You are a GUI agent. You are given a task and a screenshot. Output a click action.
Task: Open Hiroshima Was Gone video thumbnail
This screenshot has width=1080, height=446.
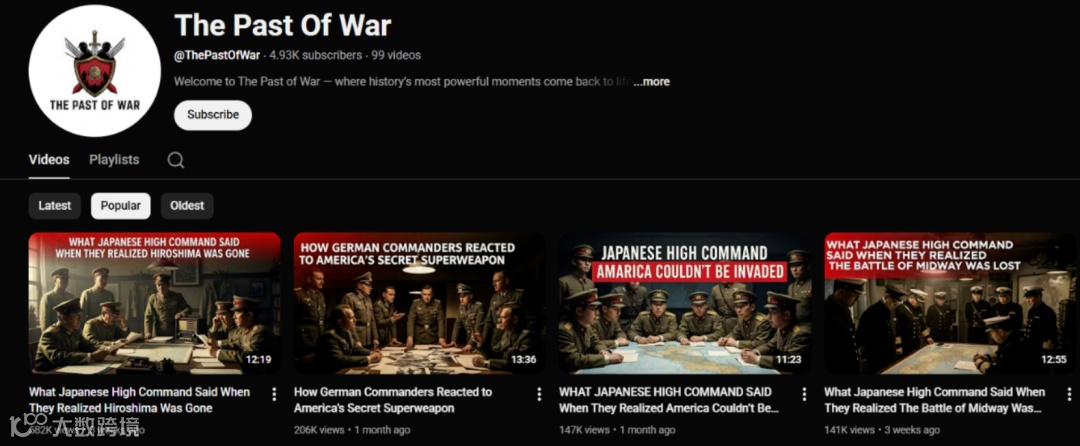click(x=154, y=304)
